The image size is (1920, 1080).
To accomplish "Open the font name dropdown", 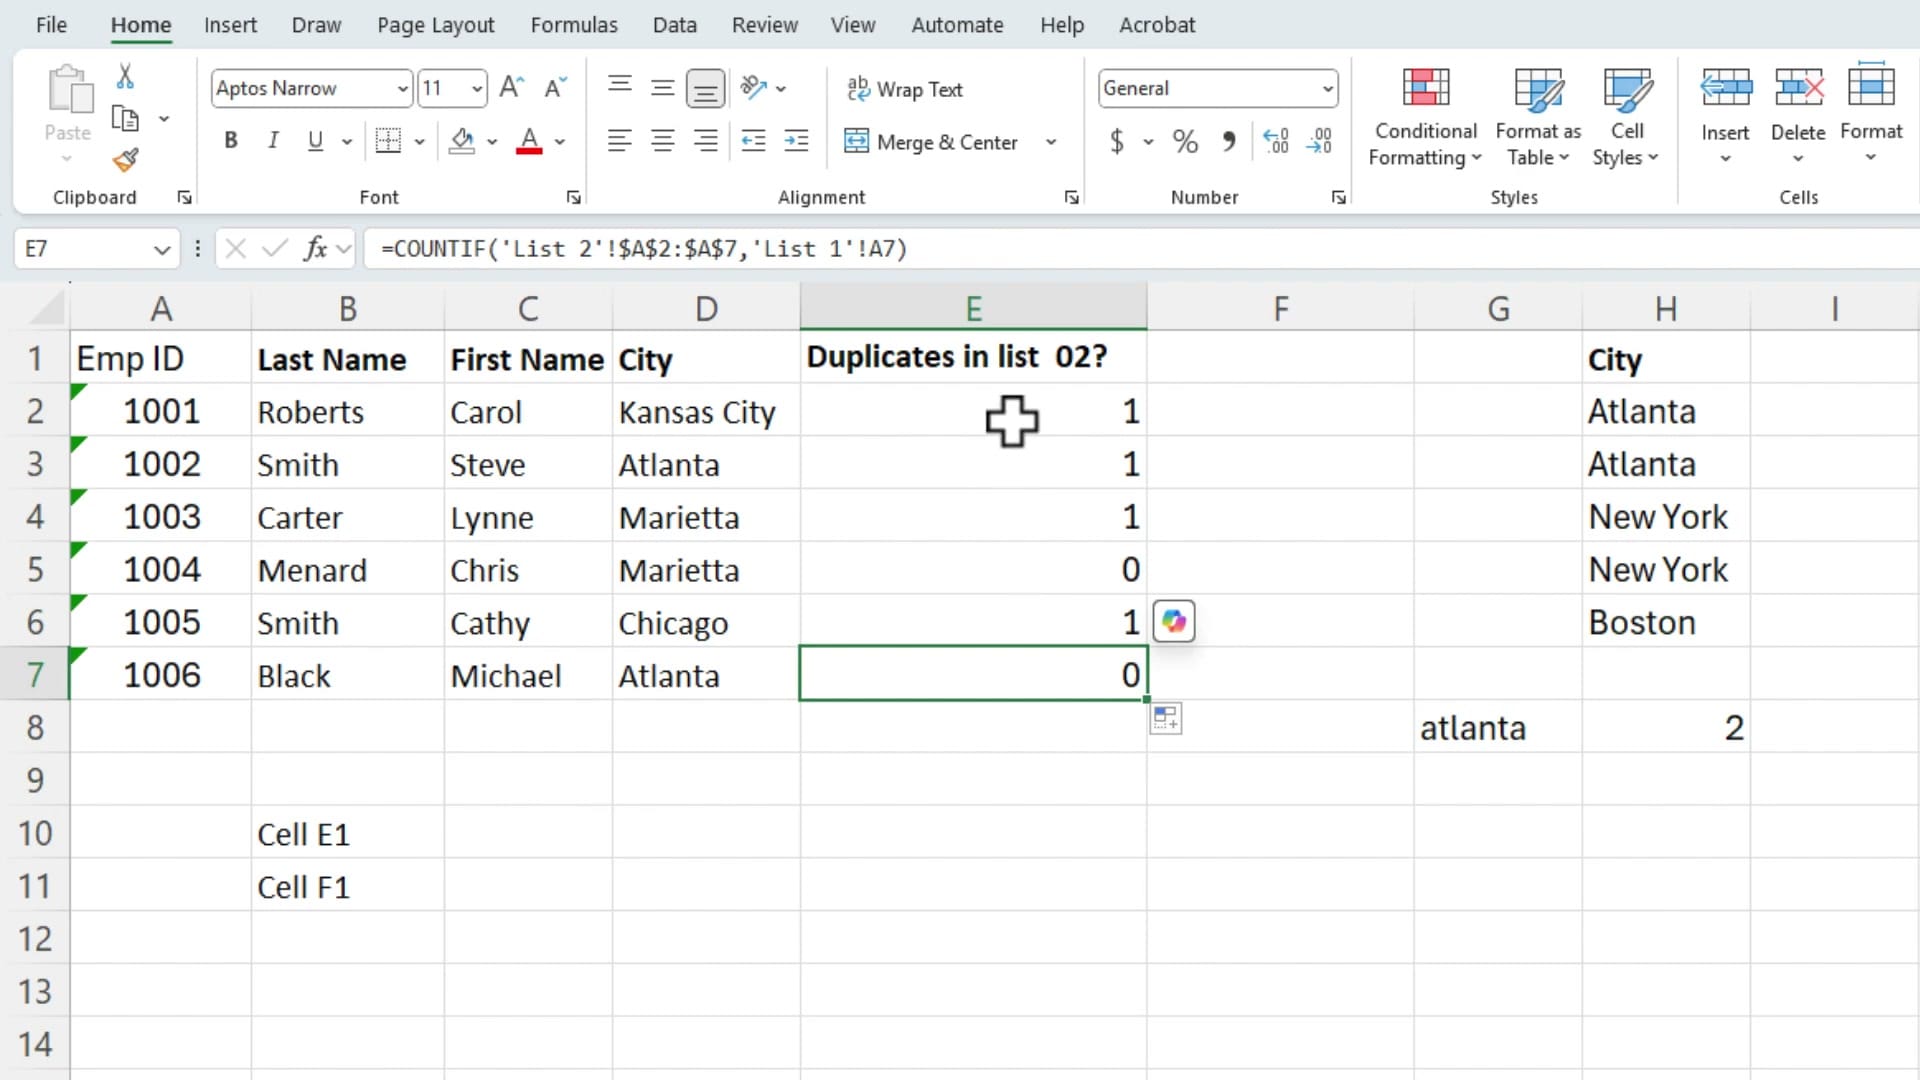I will point(400,88).
